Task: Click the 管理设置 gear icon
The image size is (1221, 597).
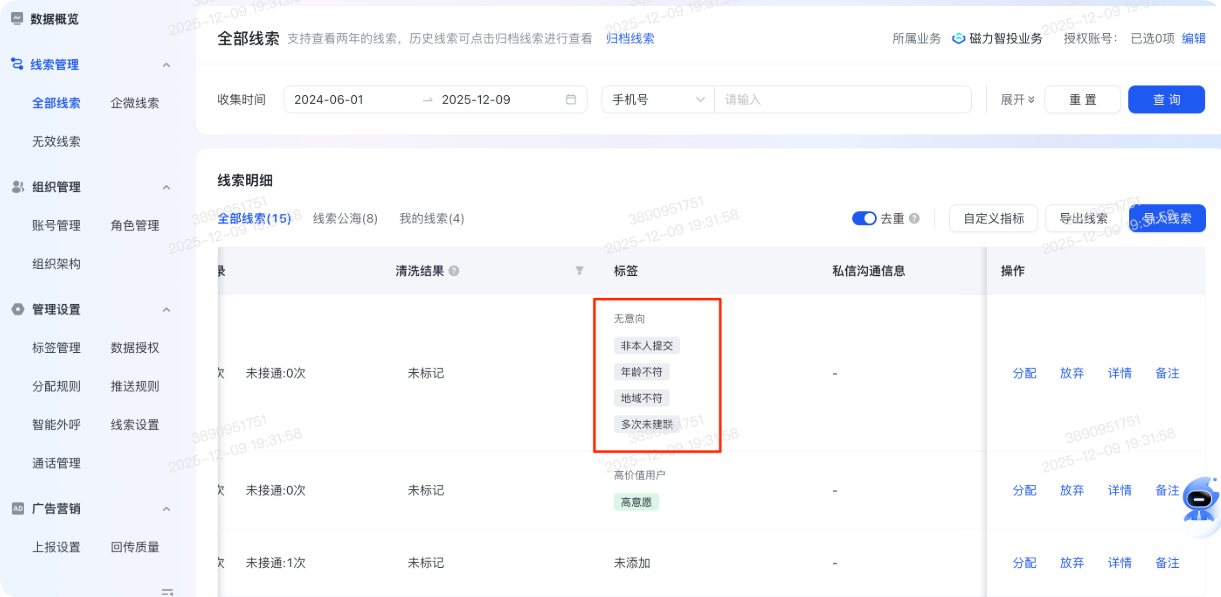Action: click(17, 309)
